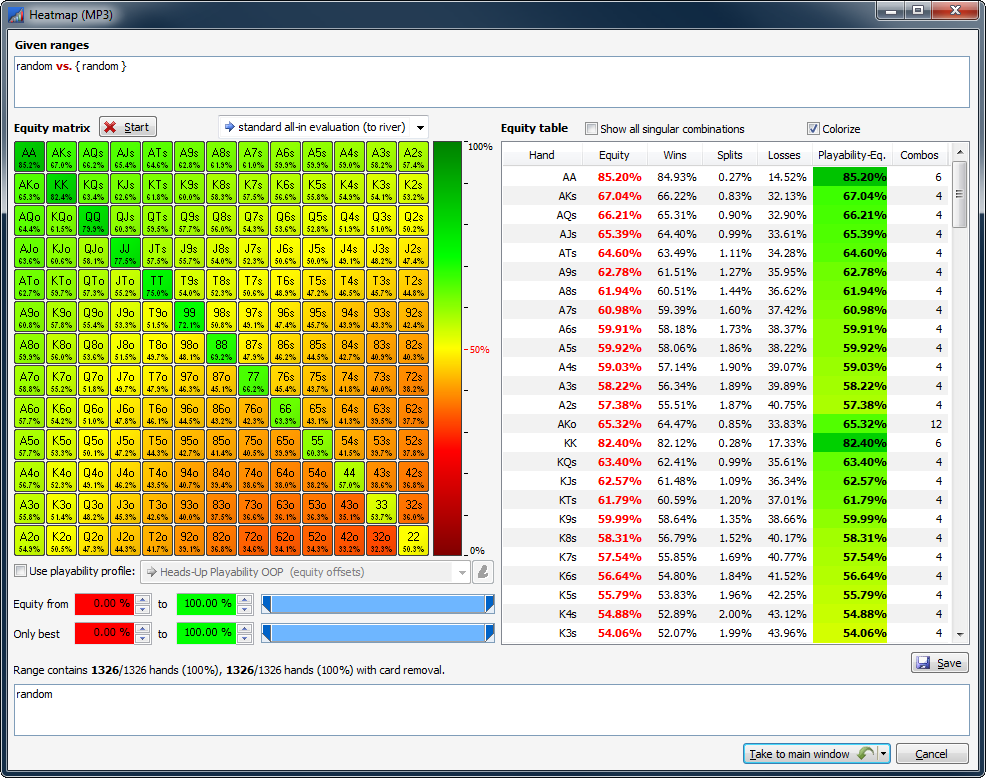
Task: Click the Equity from range slider
Action: pyautogui.click(x=378, y=604)
